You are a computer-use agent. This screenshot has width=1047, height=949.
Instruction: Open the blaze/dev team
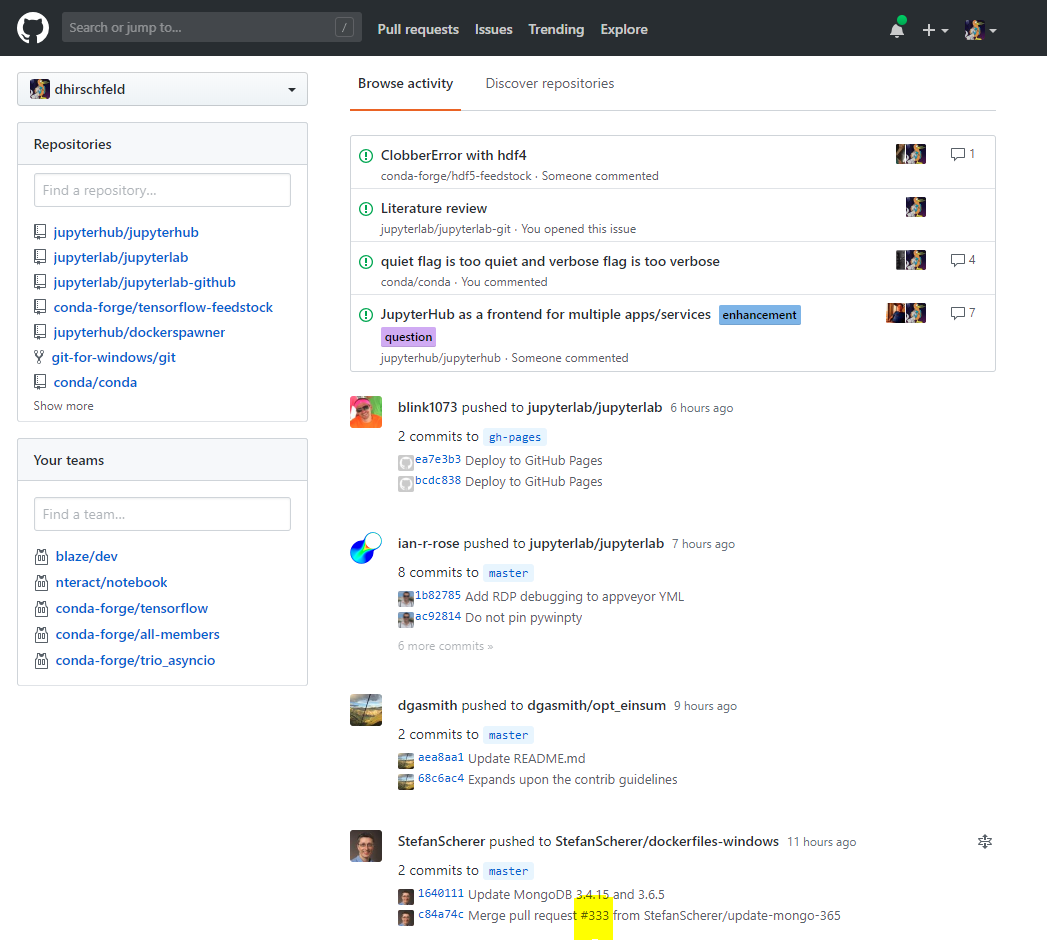(x=86, y=556)
